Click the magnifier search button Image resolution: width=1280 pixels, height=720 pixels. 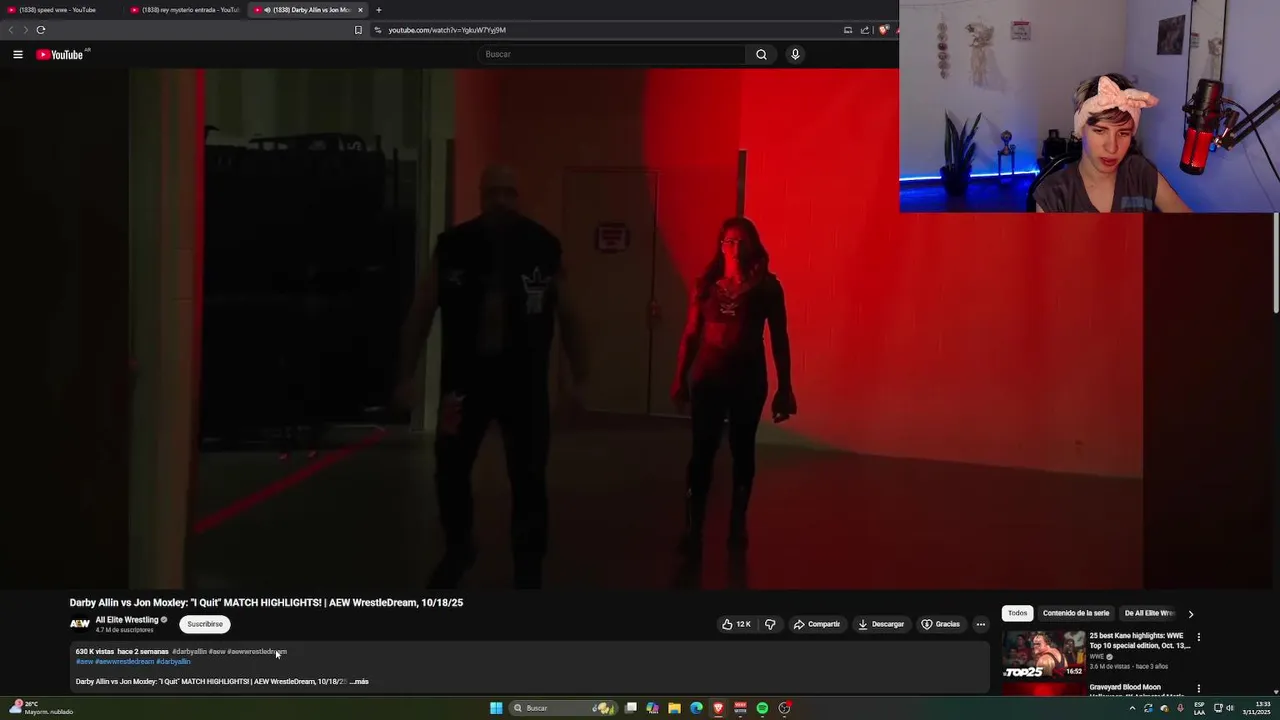click(x=761, y=54)
